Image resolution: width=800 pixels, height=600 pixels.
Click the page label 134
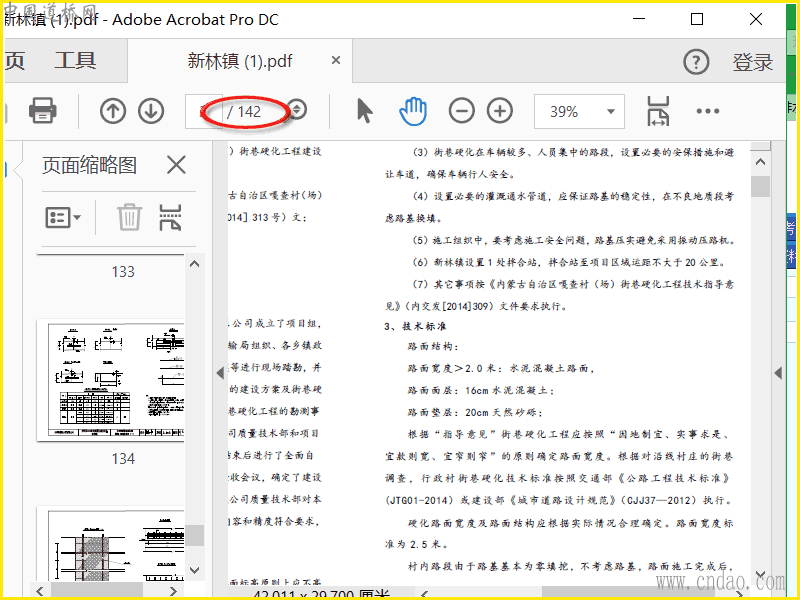123,459
